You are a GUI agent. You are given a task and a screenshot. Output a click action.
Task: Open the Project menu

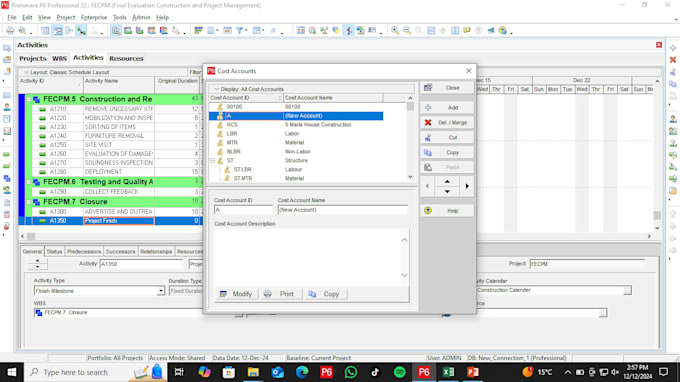tap(65, 17)
